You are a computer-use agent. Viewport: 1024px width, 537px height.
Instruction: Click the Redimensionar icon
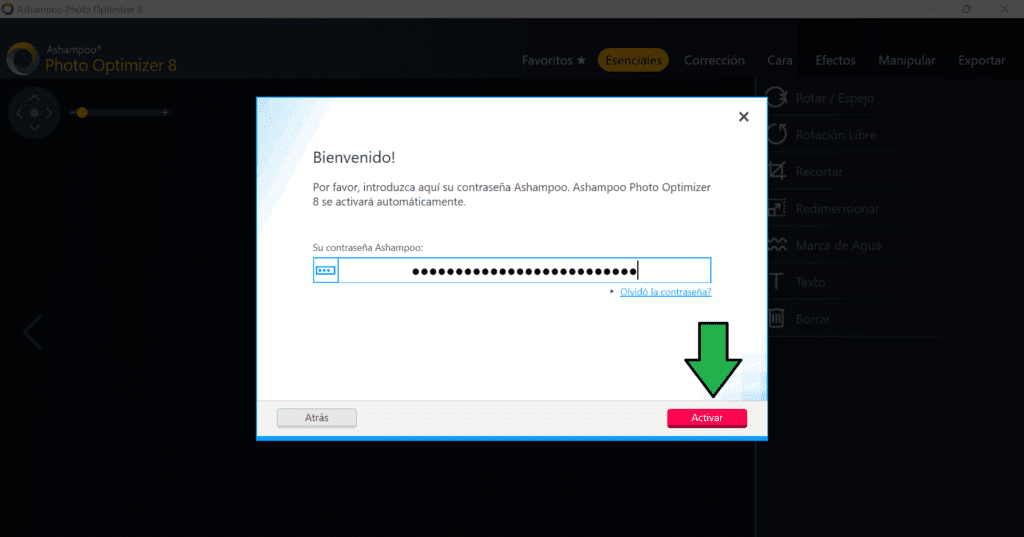coord(776,208)
